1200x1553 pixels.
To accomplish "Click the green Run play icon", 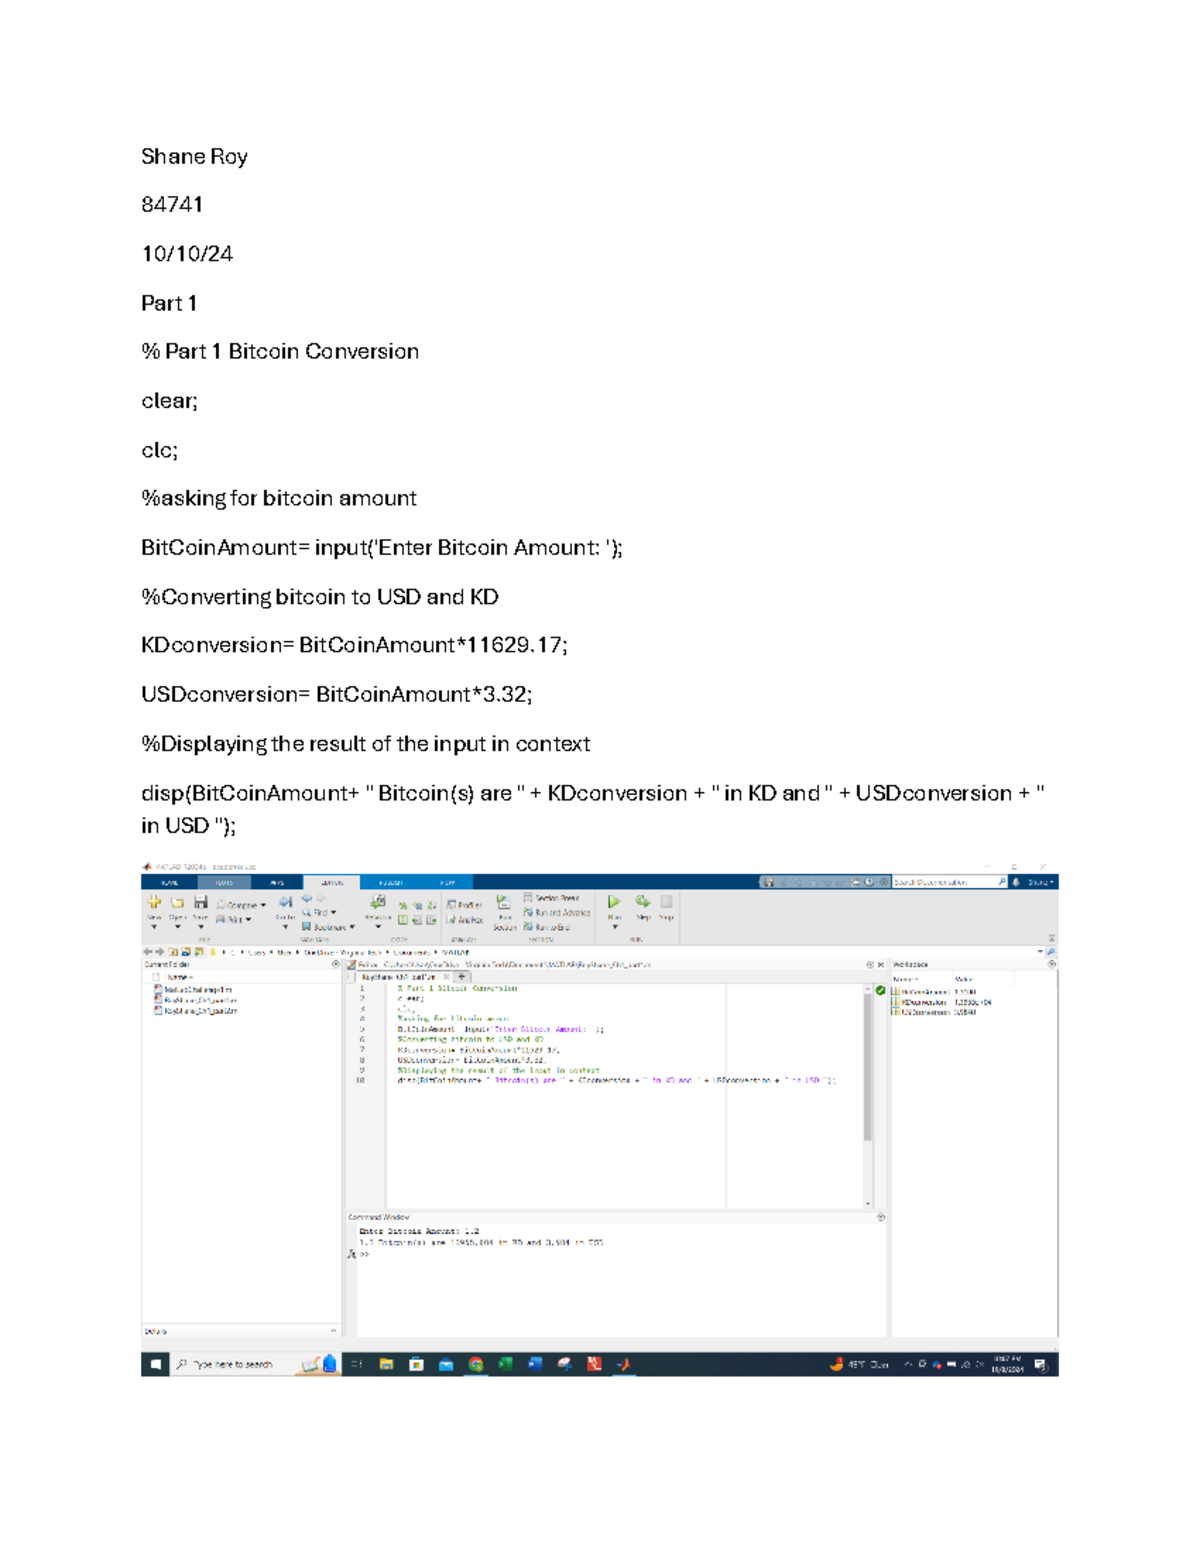I will pyautogui.click(x=614, y=902).
